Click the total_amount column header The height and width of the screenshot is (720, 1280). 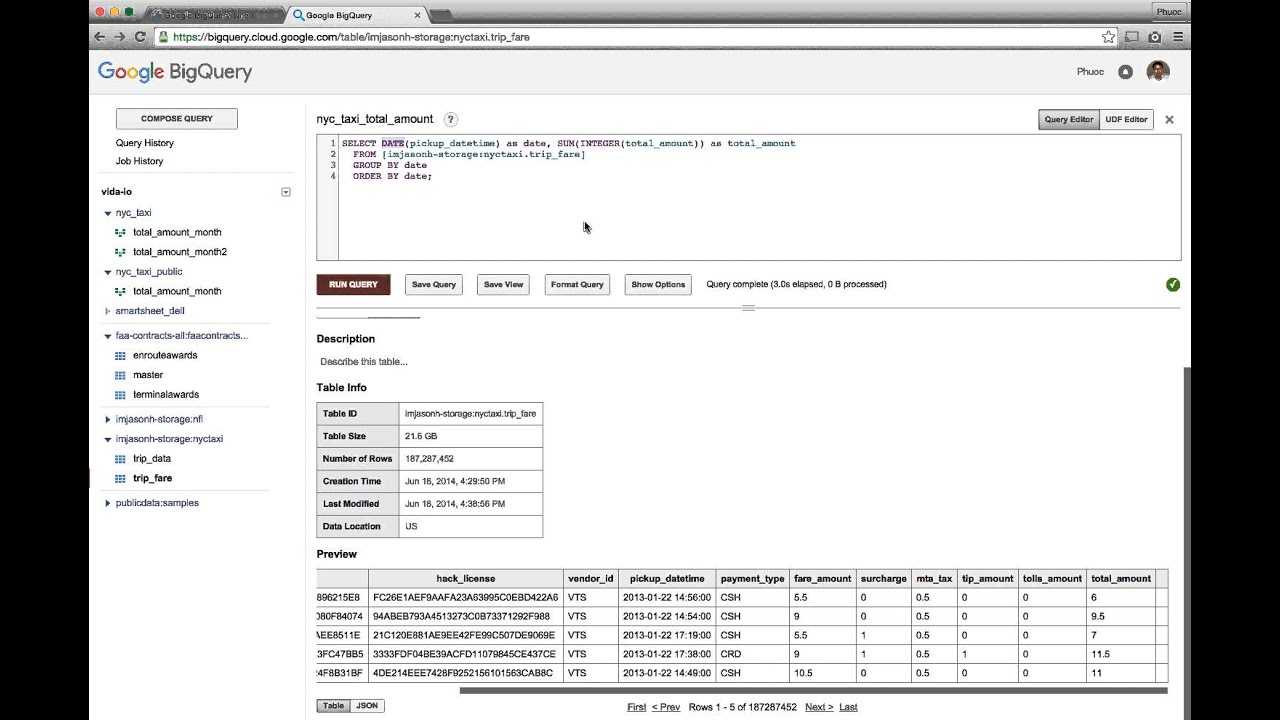tap(1121, 579)
